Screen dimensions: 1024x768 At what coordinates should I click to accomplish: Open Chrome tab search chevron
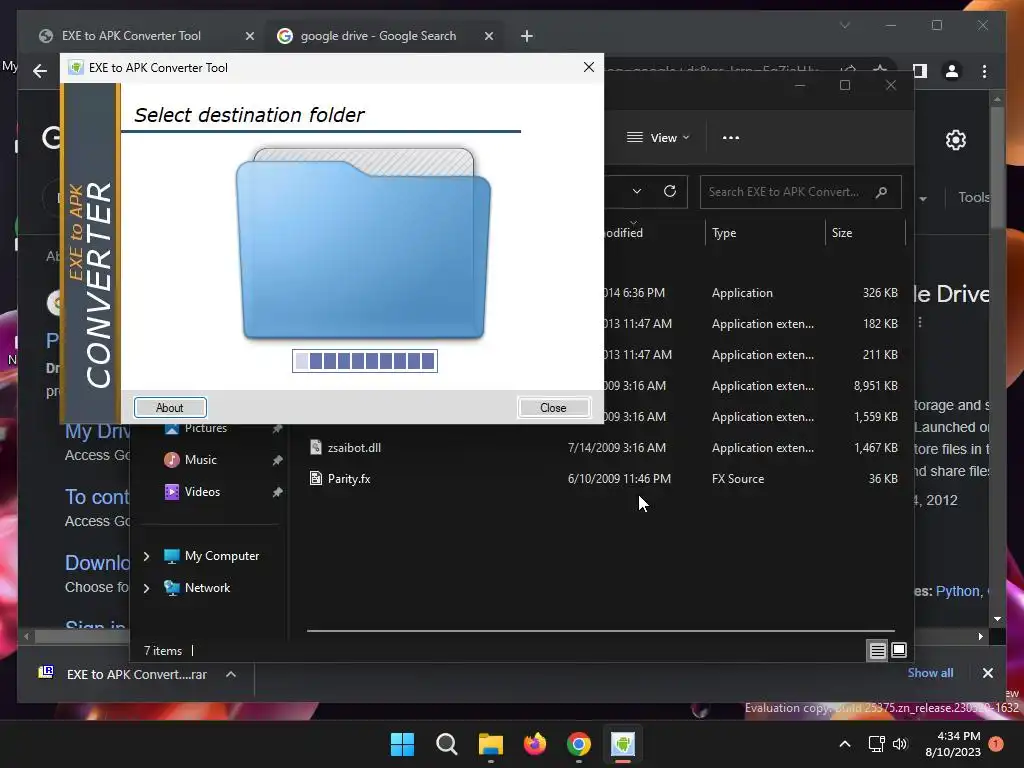coord(845,25)
